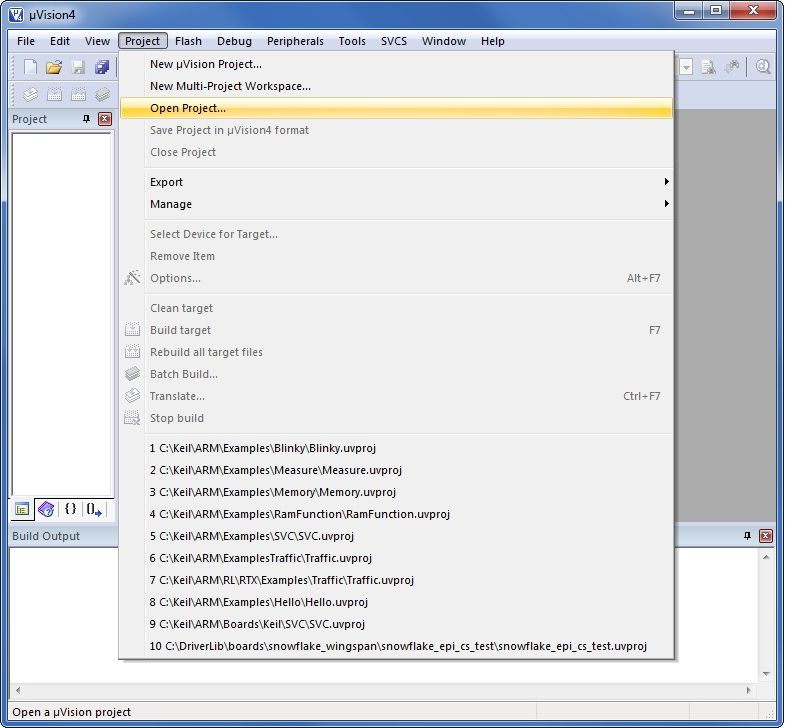Open recent ExamplesTraffic\Traffic.uvproj entry
The image size is (786, 728).
(397, 558)
